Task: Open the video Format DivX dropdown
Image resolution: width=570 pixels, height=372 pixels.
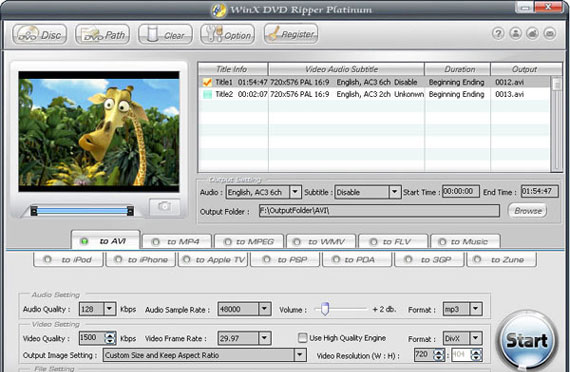Action: point(475,338)
